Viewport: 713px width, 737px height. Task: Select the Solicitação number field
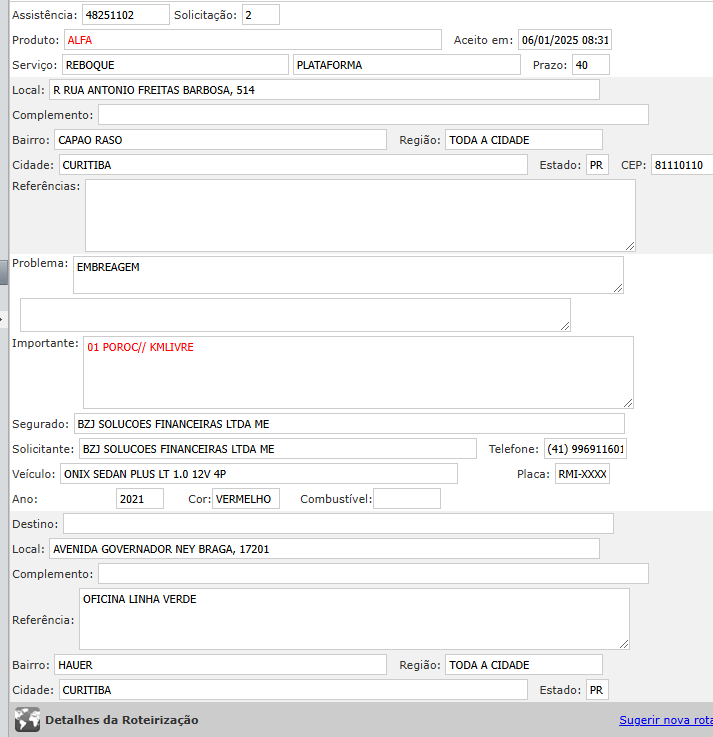[x=261, y=15]
